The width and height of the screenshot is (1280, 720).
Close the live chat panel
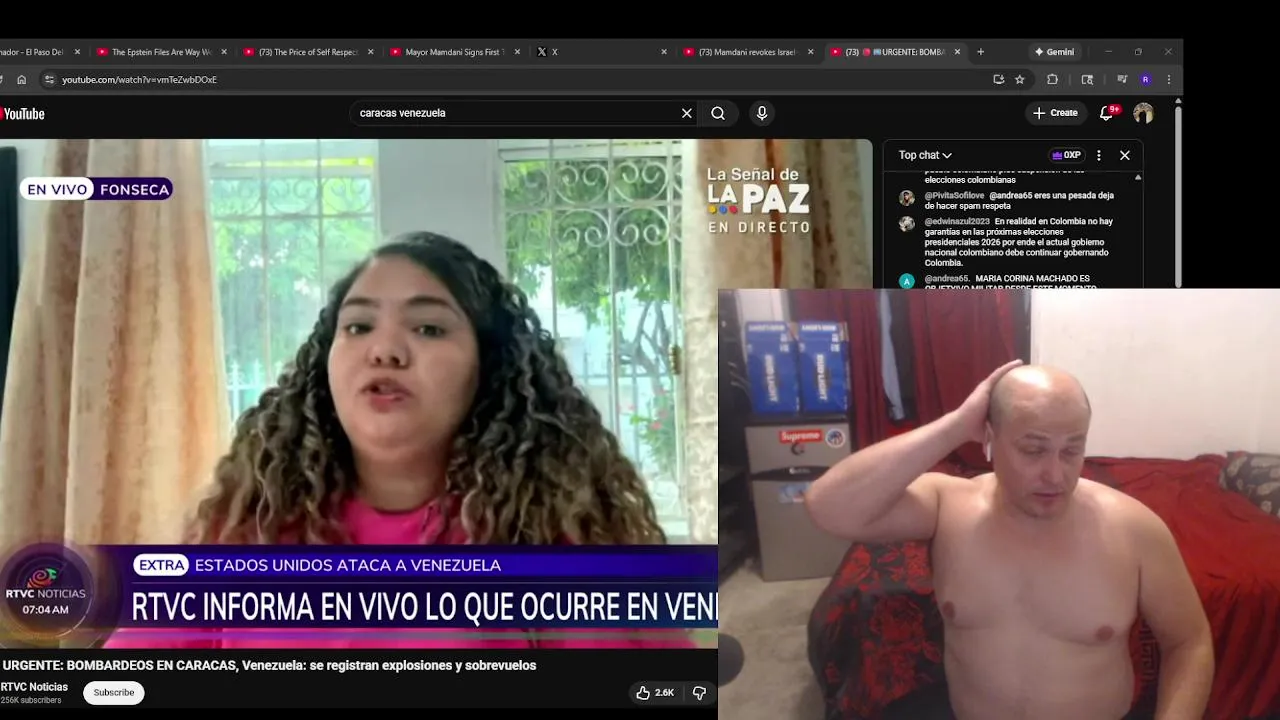pos(1125,155)
